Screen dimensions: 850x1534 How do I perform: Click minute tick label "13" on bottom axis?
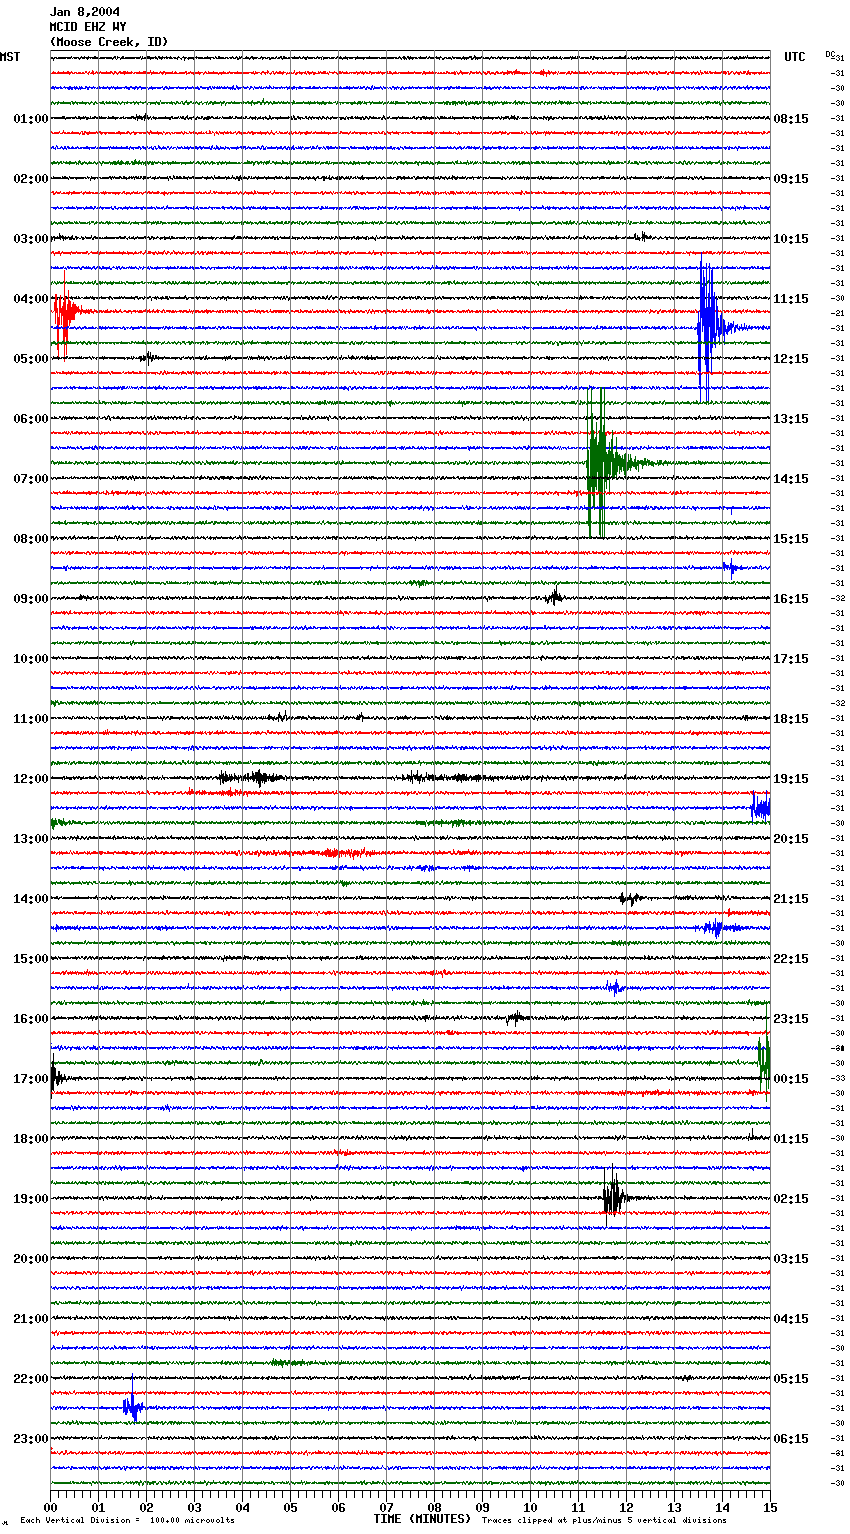pyautogui.click(x=674, y=1507)
